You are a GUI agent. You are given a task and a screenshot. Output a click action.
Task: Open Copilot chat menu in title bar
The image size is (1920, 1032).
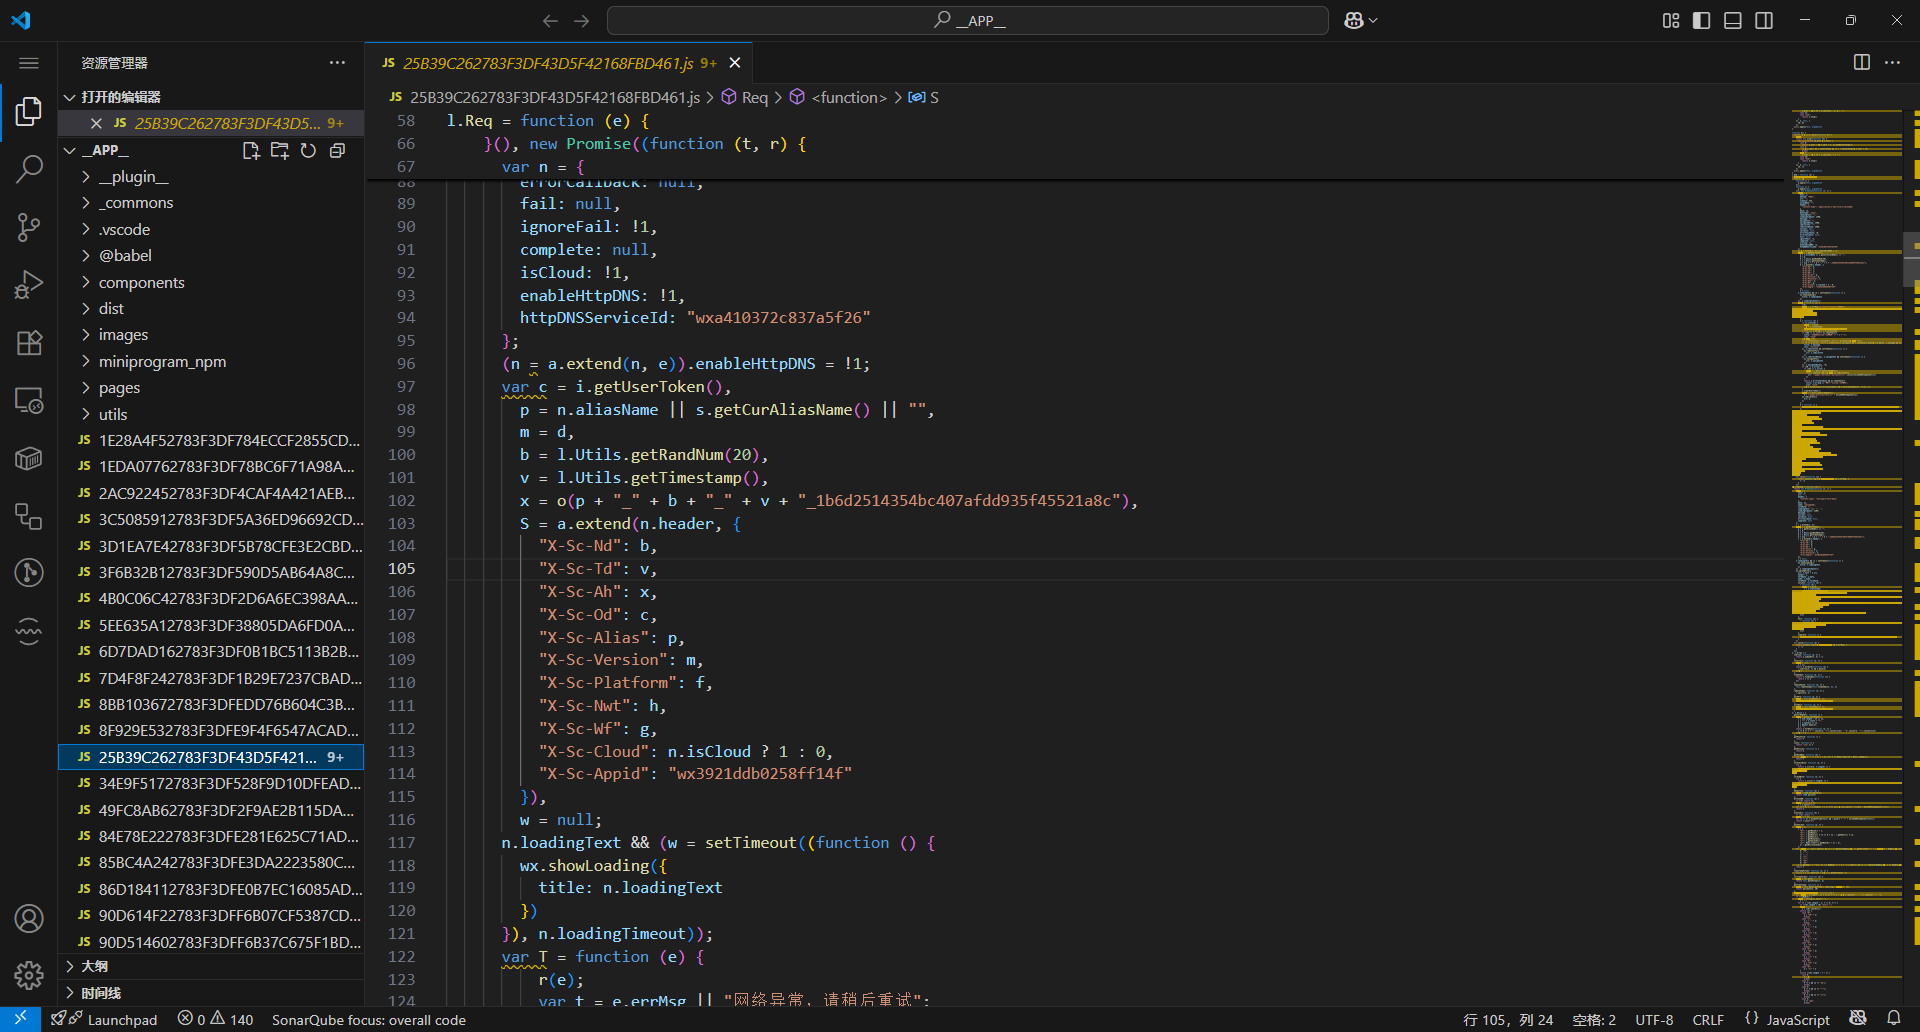(1360, 20)
